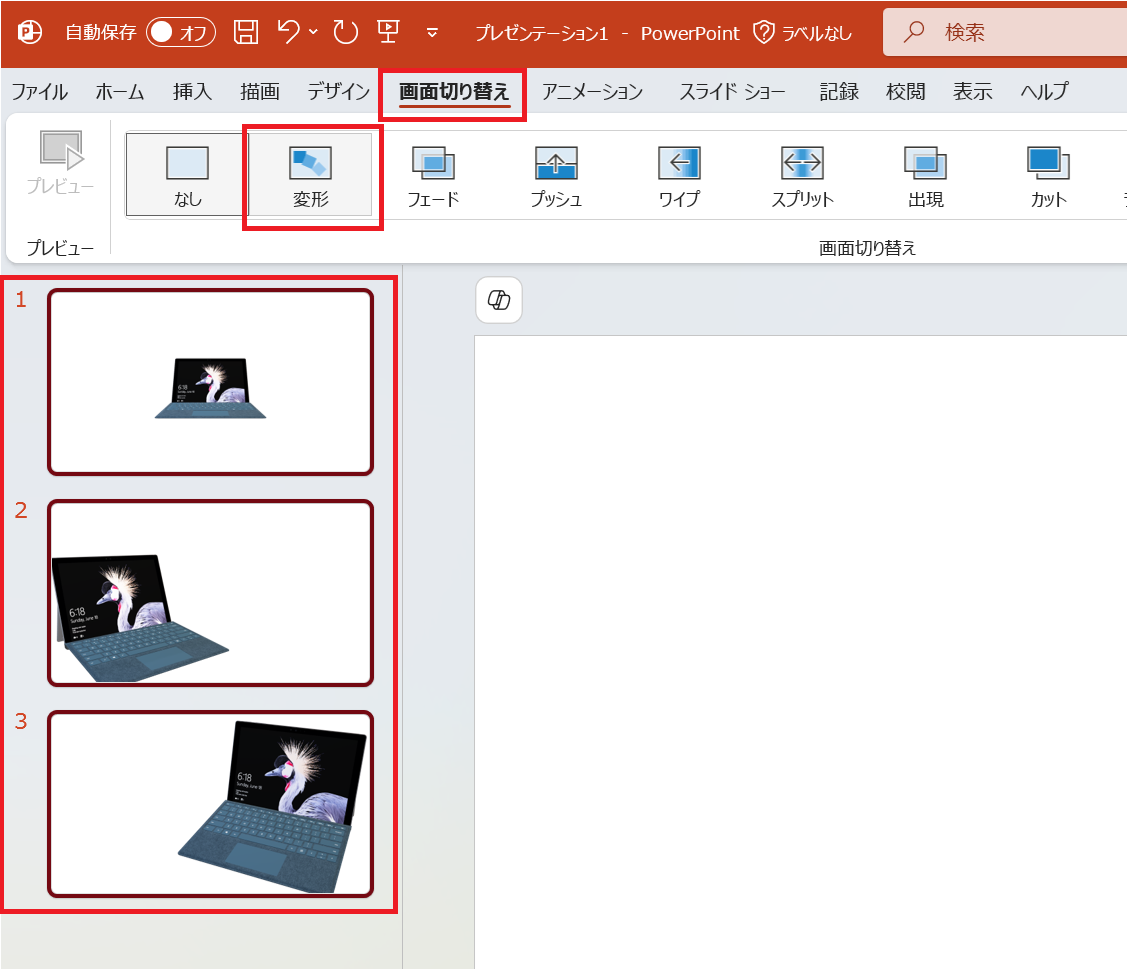Apply the Appear (出現) transition
This screenshot has width=1127, height=969.
coord(925,176)
